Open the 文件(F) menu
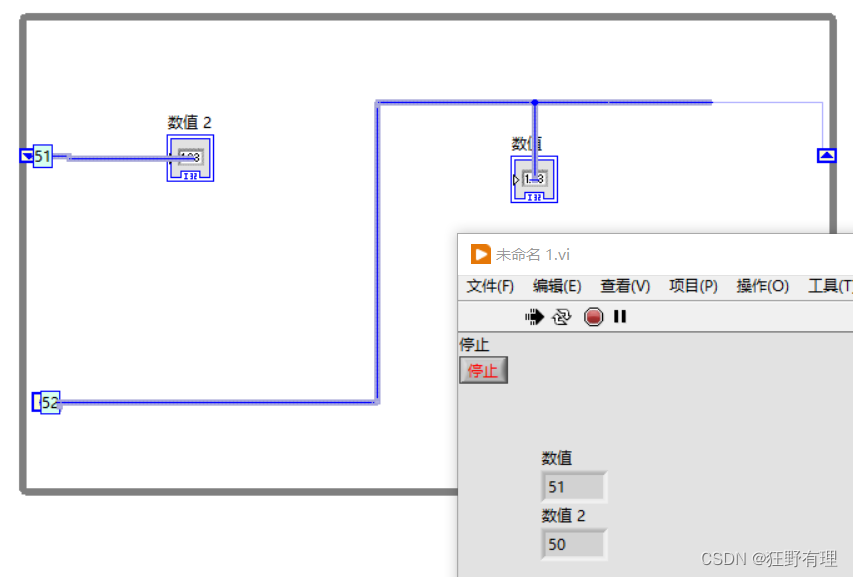This screenshot has width=853, height=577. (490, 286)
